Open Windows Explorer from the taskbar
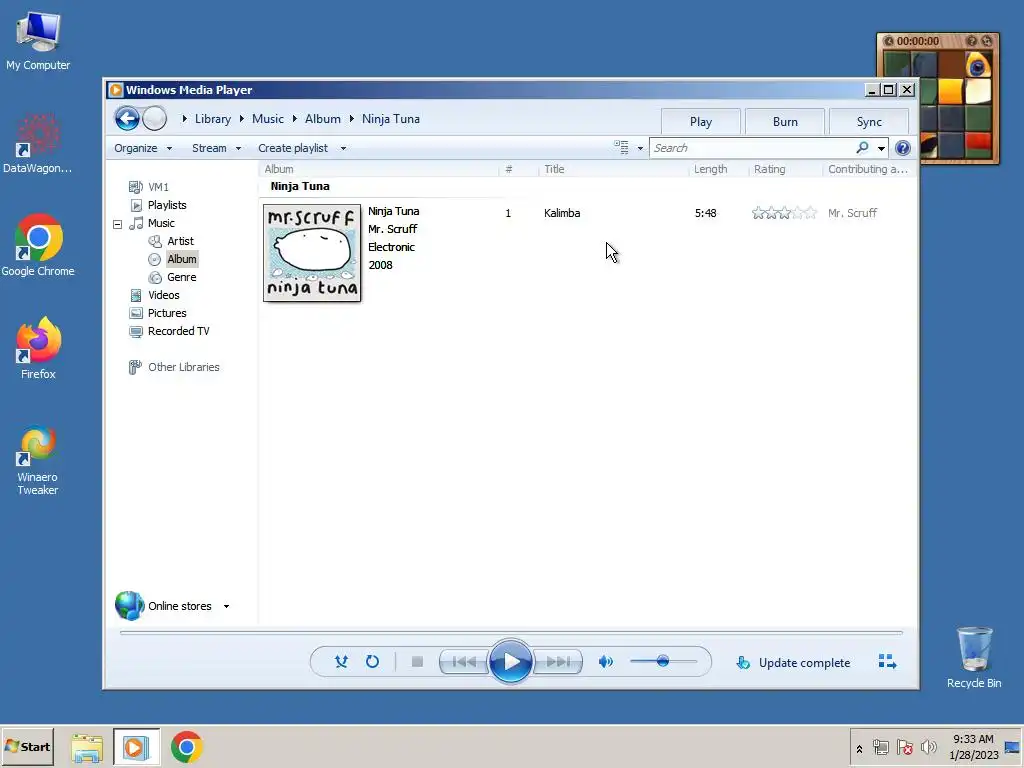This screenshot has width=1024, height=768. (x=87, y=747)
